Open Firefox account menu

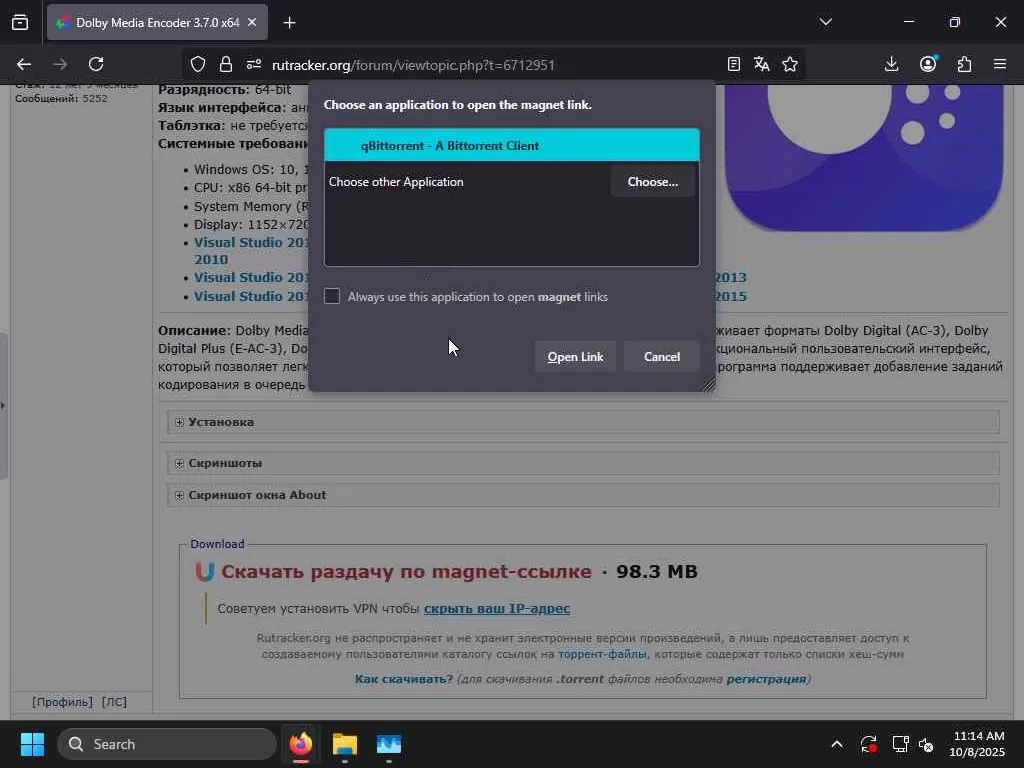[928, 63]
